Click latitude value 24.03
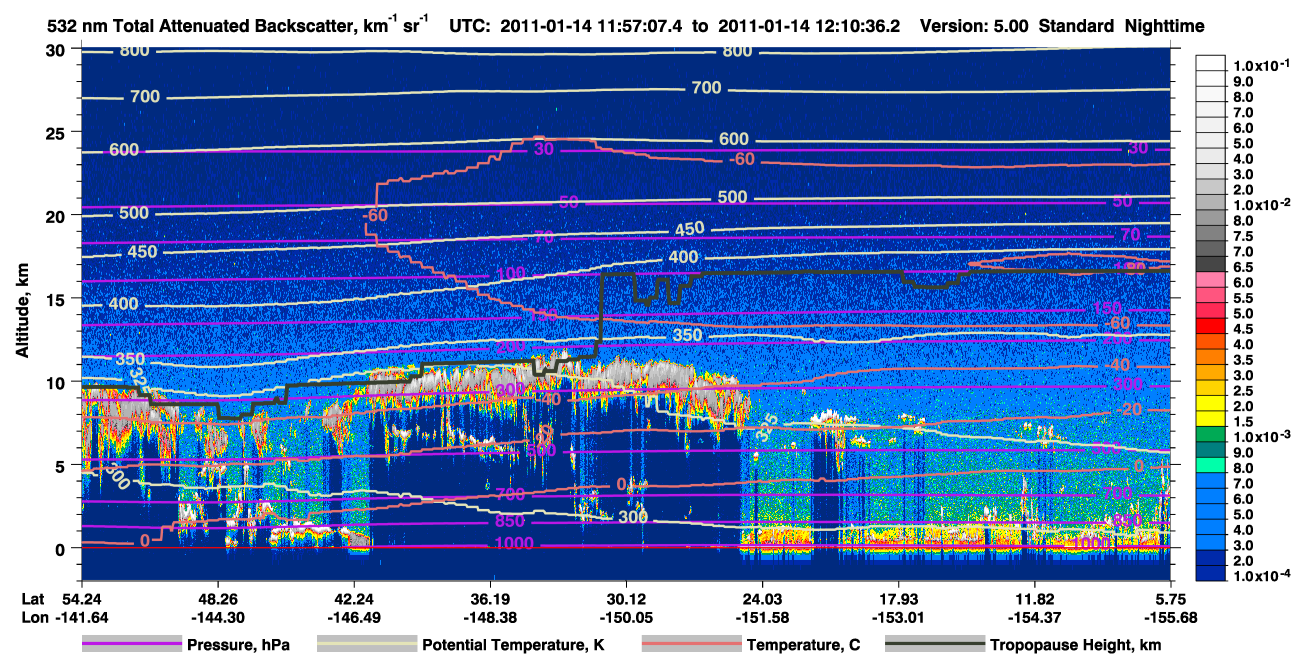 (764, 598)
